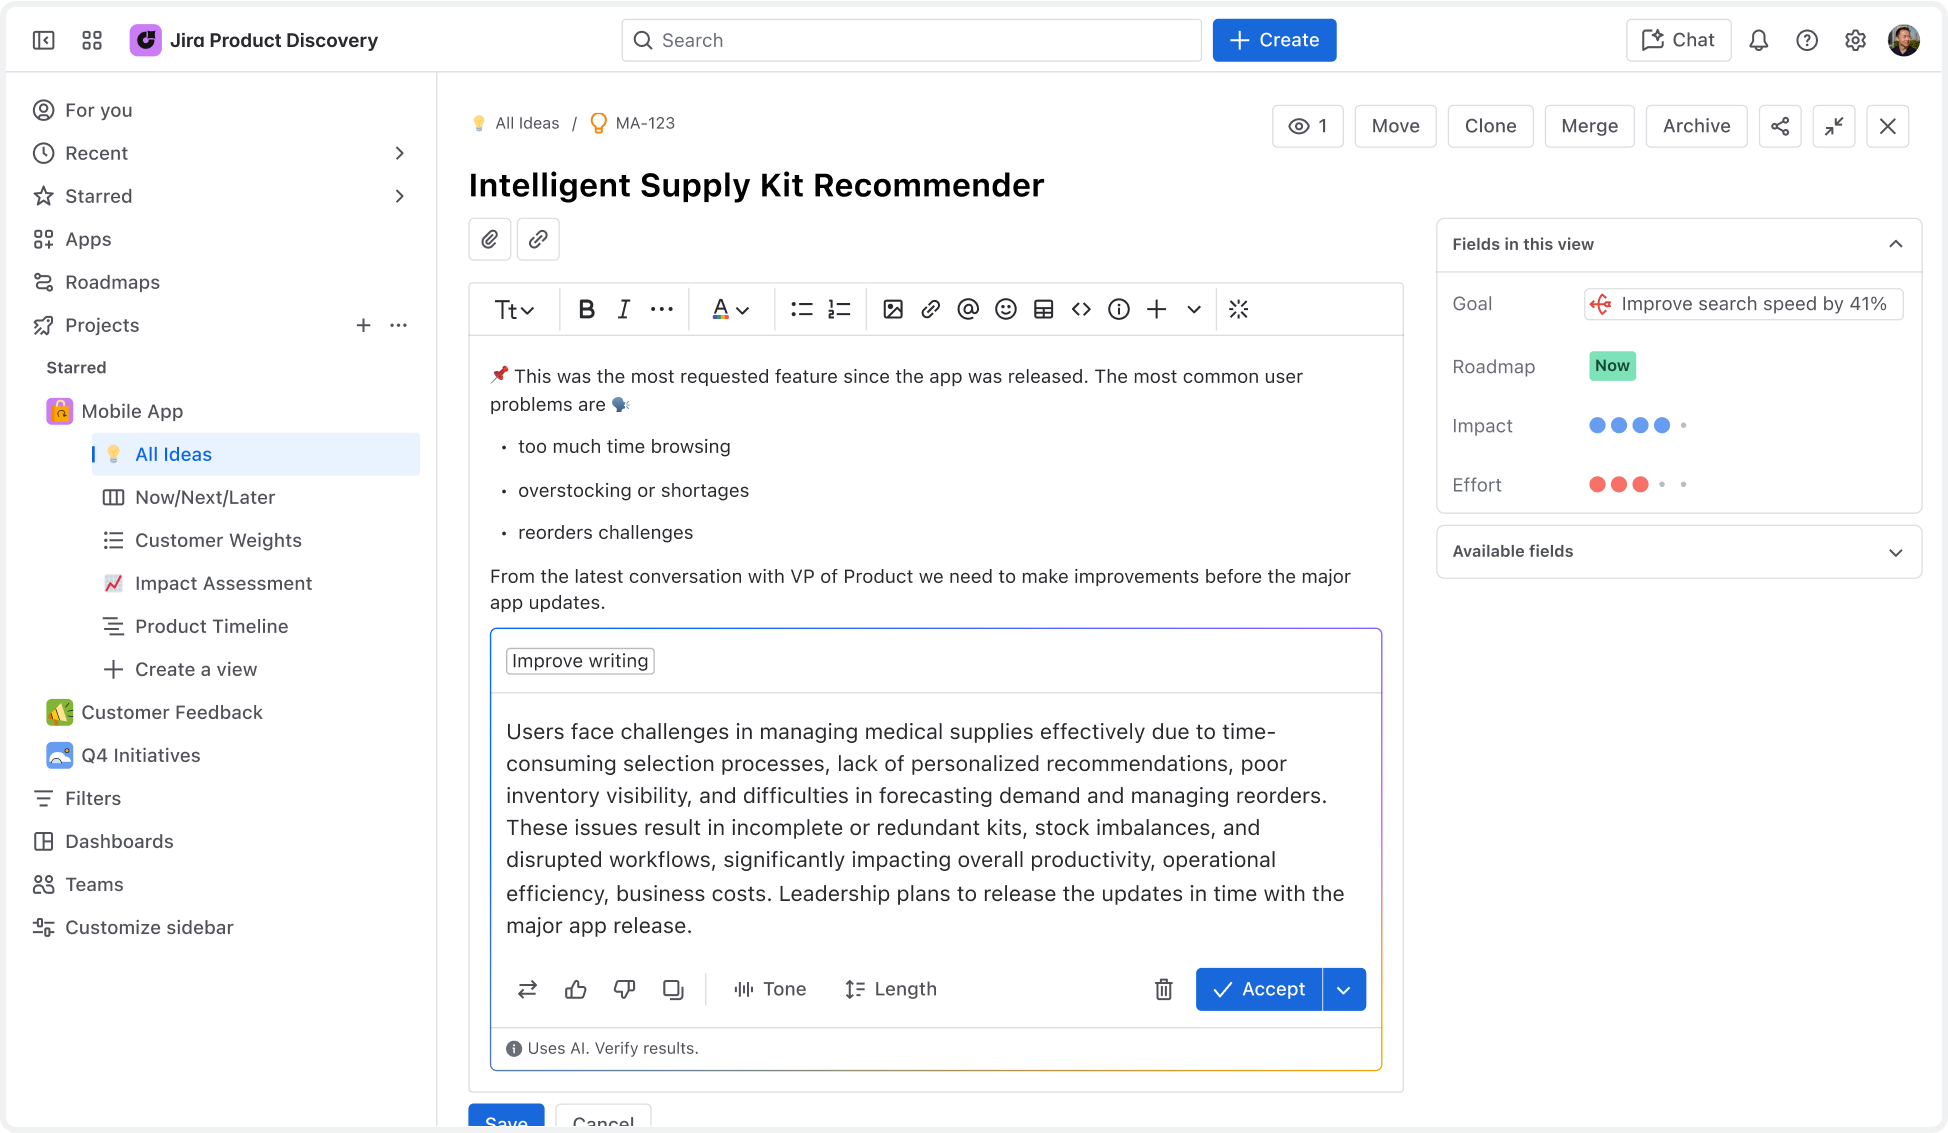Viewport: 1948px width, 1133px height.
Task: Insert emoji from editor toolbar
Action: pyautogui.click(x=1005, y=309)
